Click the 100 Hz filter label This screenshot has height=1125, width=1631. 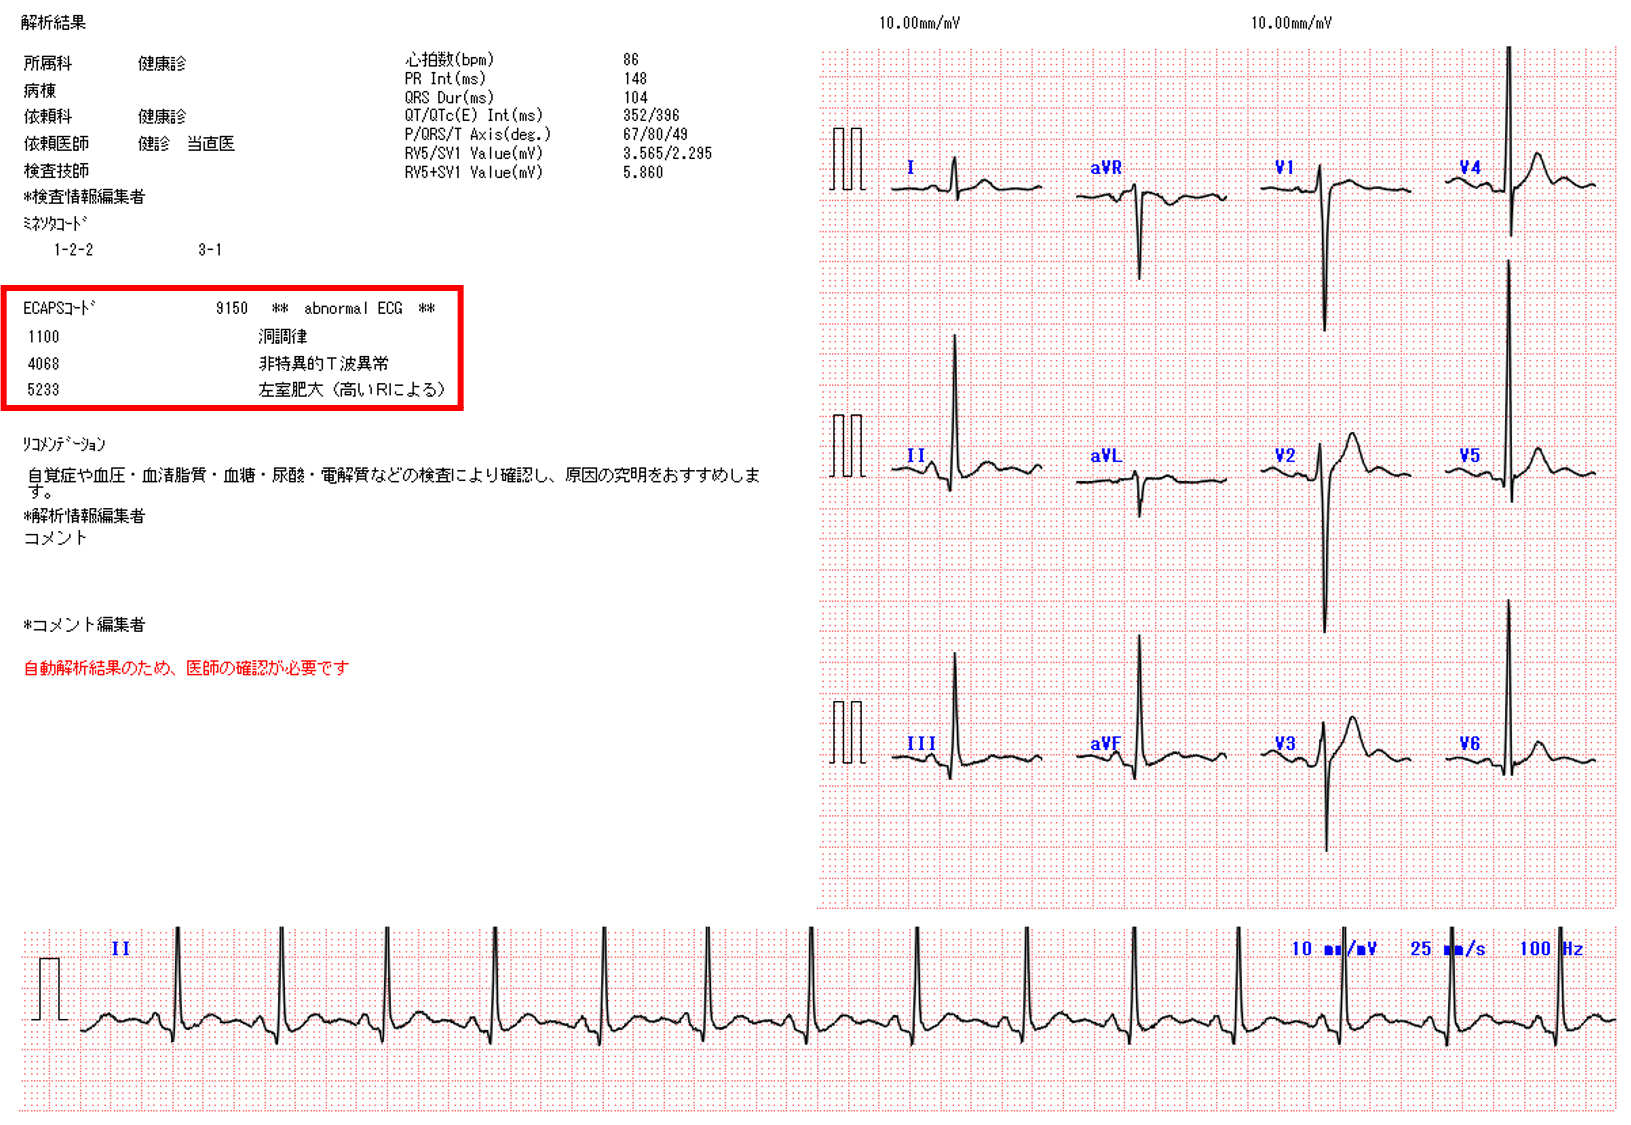pyautogui.click(x=1550, y=949)
